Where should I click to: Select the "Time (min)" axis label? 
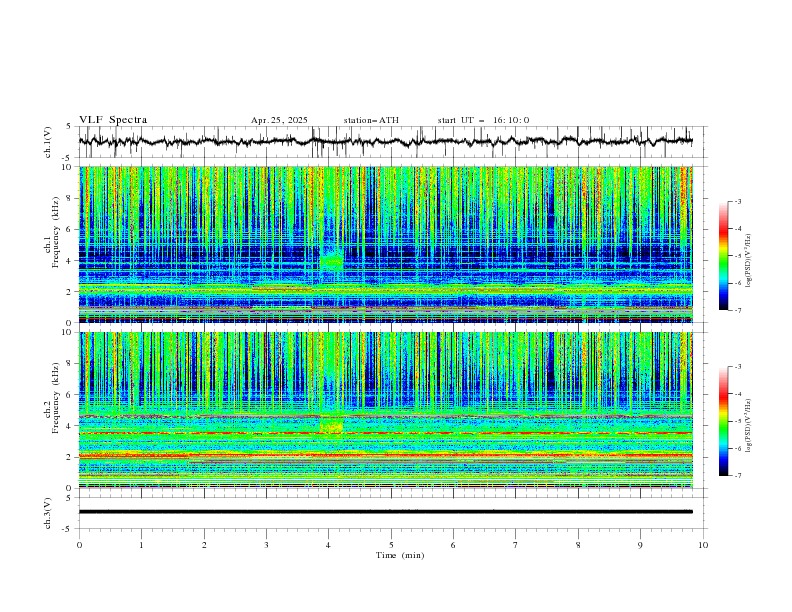click(x=400, y=555)
